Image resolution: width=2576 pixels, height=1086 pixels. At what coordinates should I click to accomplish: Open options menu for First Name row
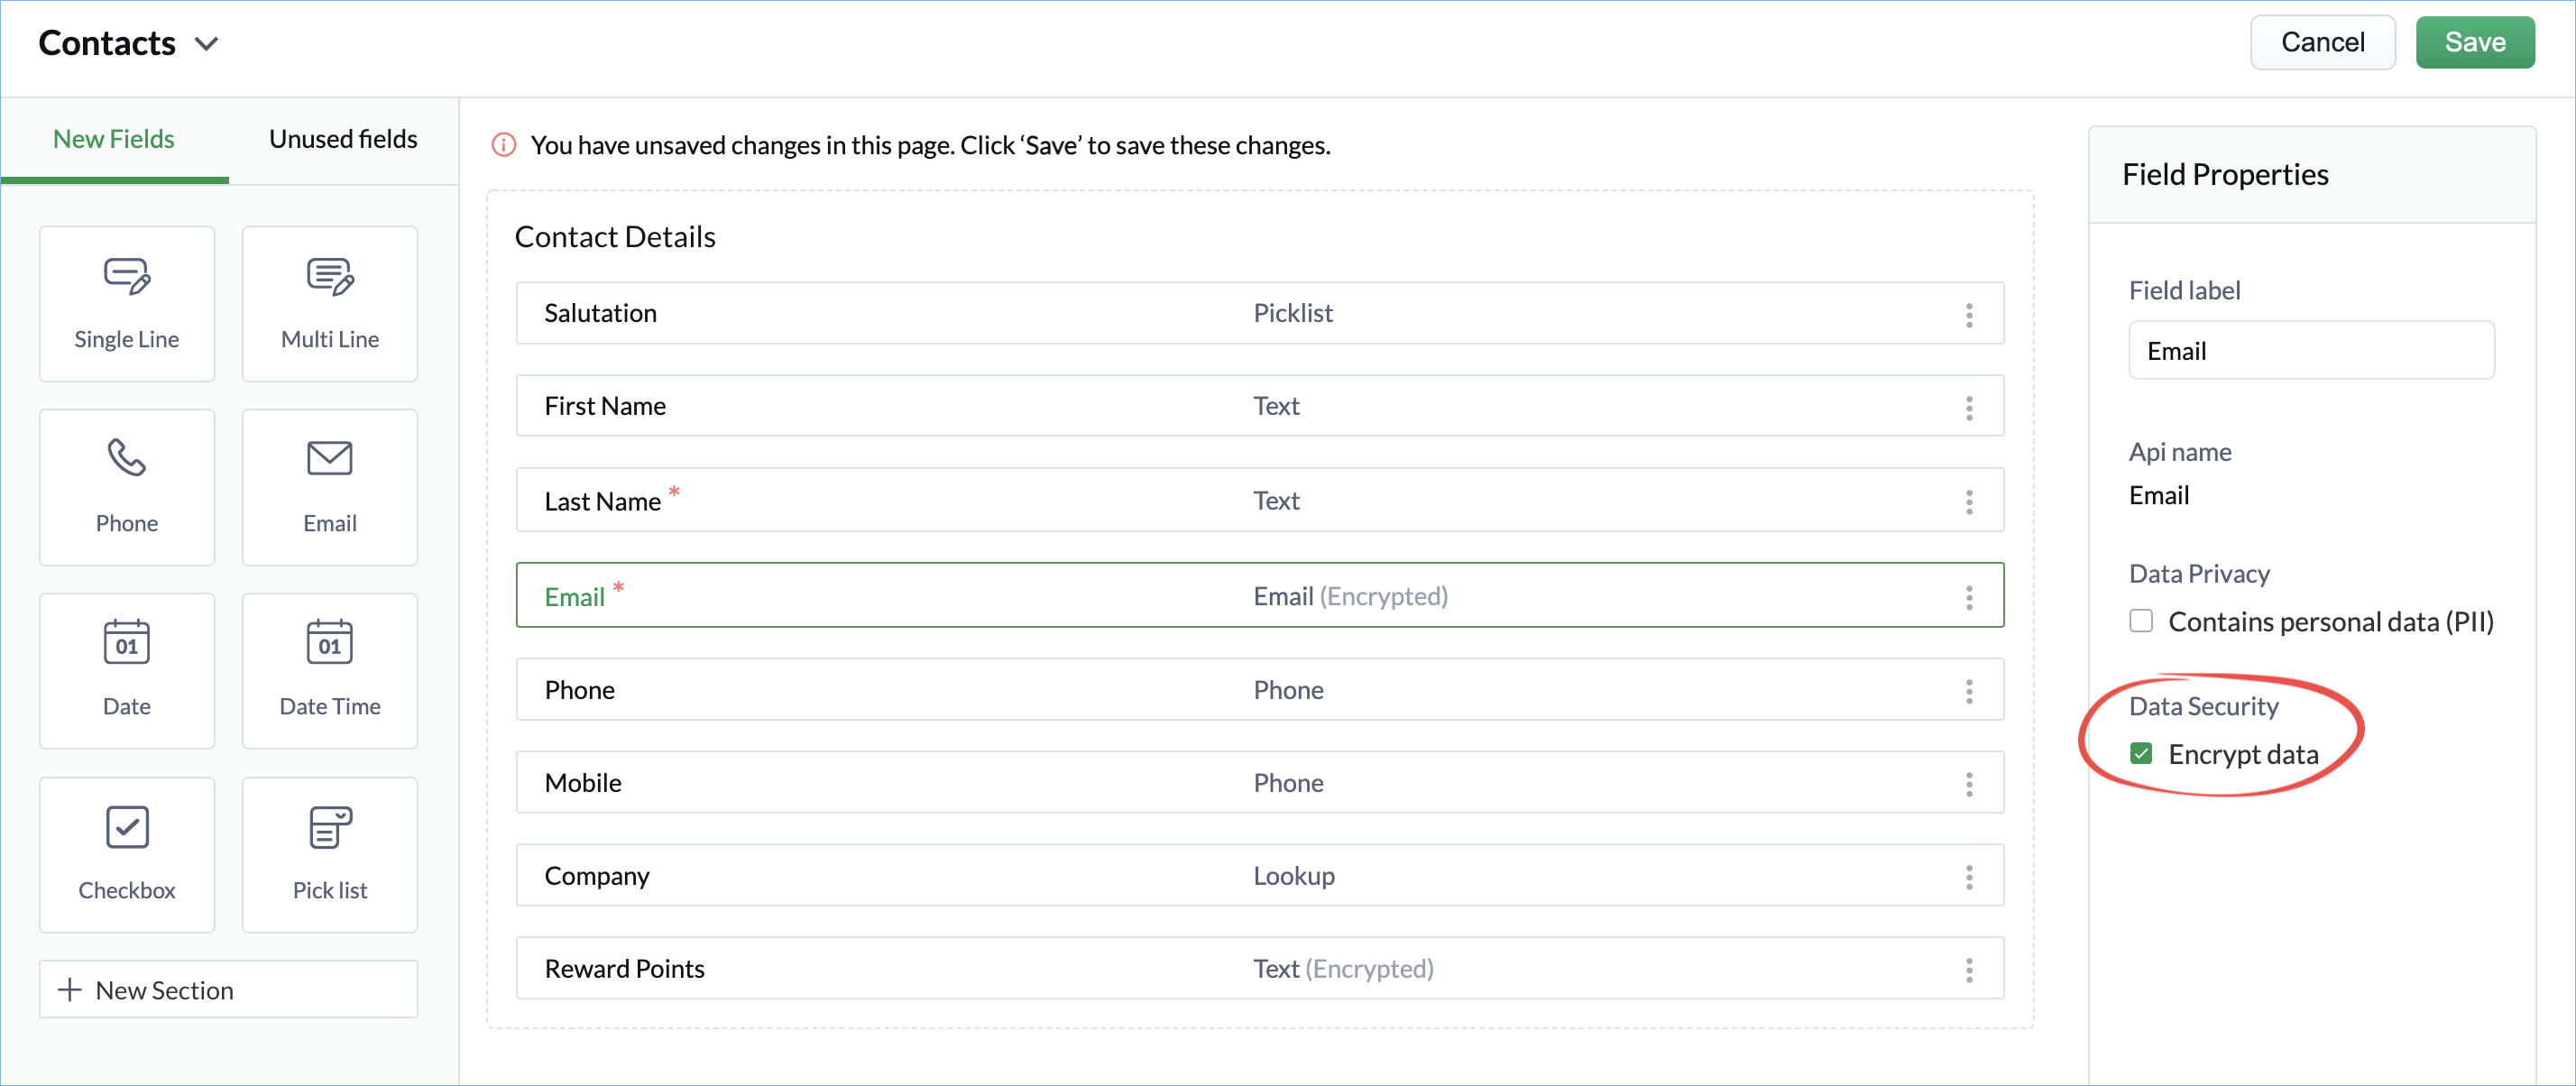point(1969,408)
